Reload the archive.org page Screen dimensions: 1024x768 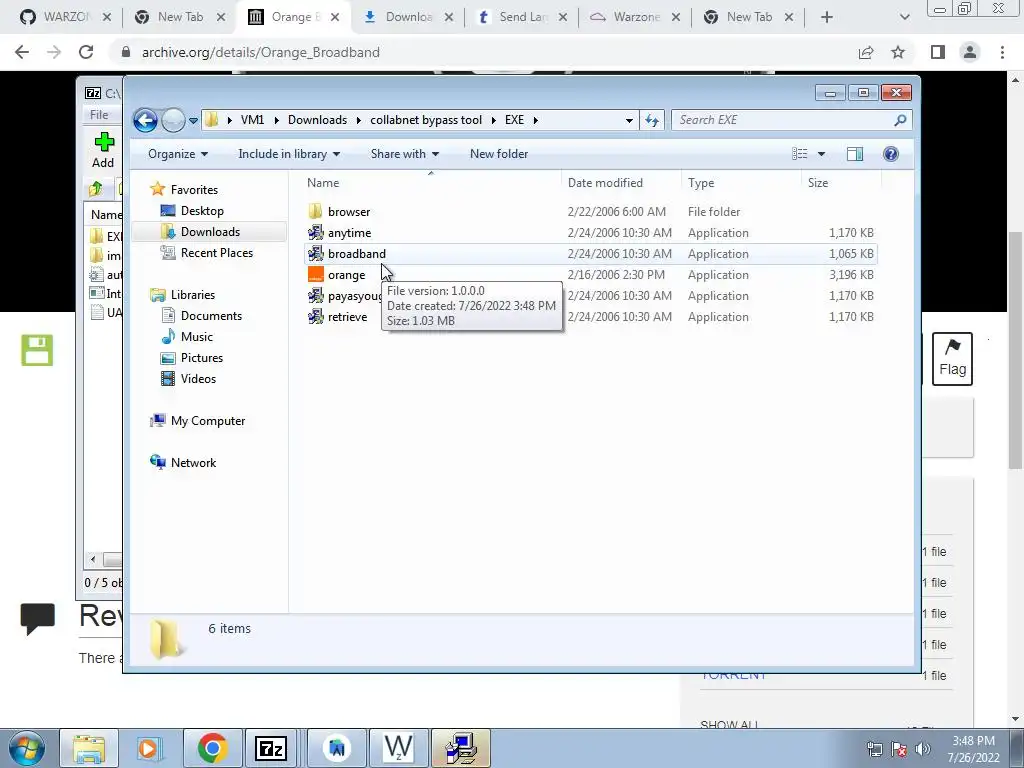[x=86, y=52]
